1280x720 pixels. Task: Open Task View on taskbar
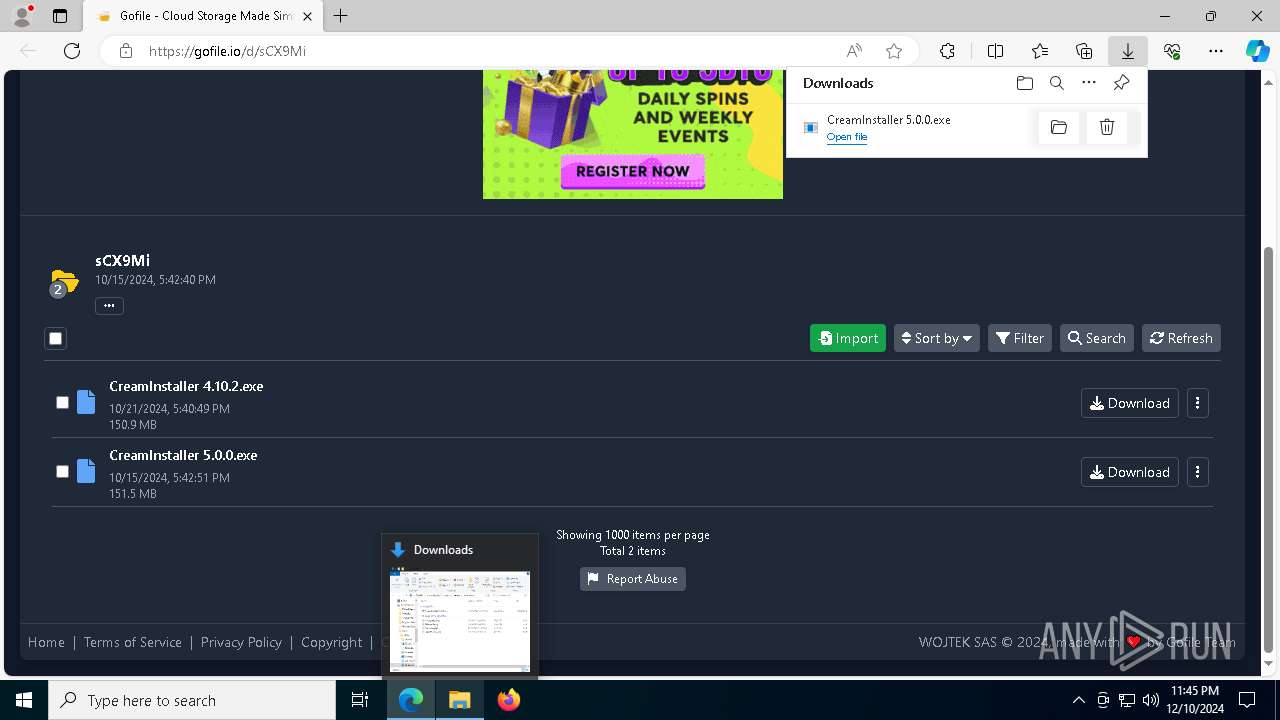[x=360, y=700]
